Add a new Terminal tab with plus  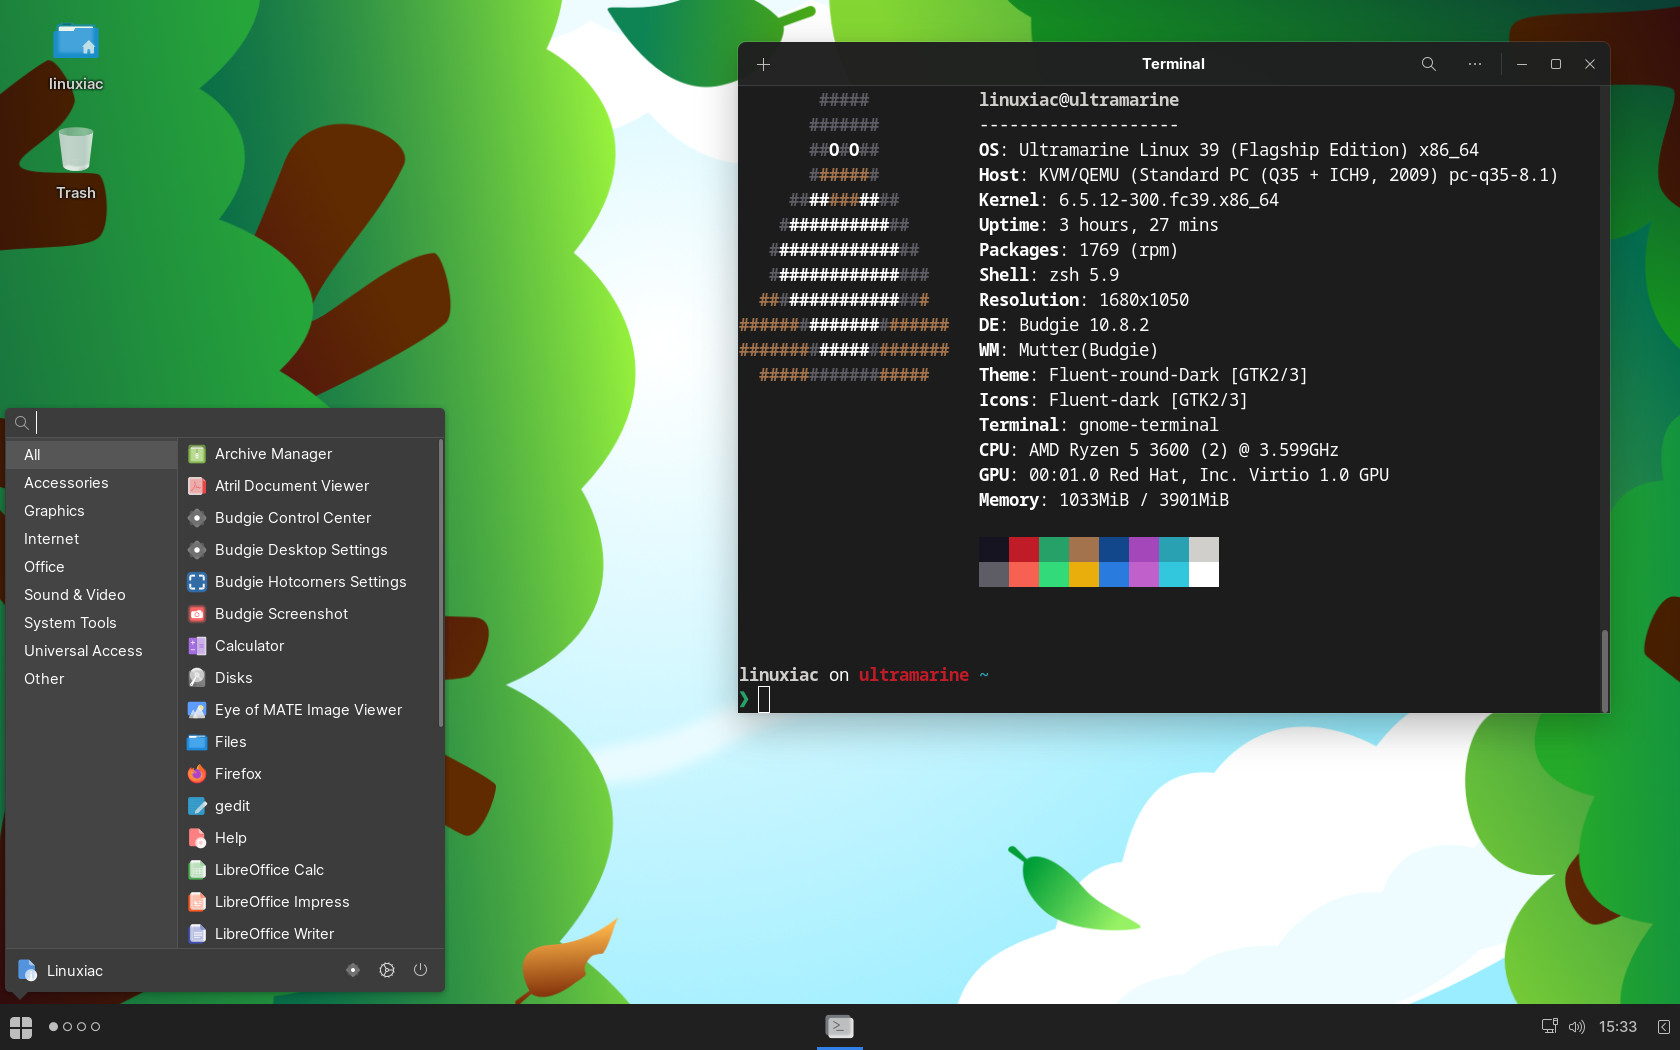(x=763, y=64)
